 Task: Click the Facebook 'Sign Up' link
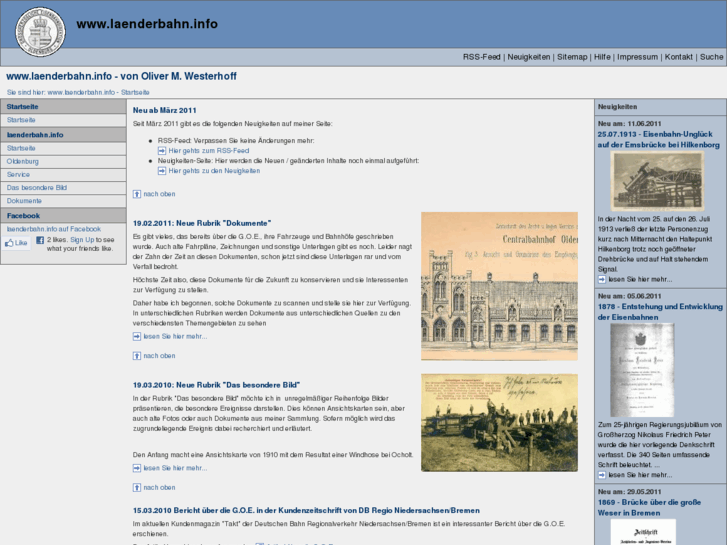tap(82, 240)
